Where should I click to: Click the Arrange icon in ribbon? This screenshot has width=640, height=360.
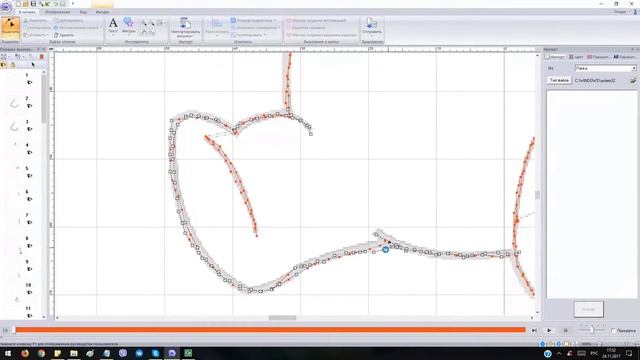pos(217,24)
